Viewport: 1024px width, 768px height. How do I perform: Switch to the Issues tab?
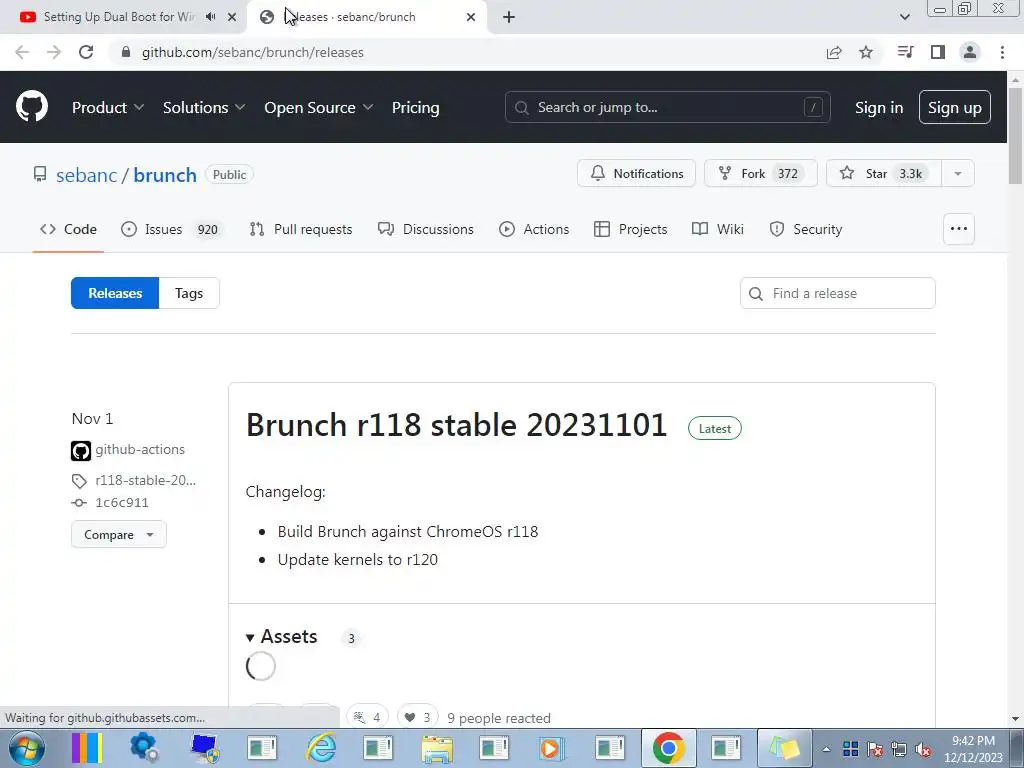click(172, 229)
